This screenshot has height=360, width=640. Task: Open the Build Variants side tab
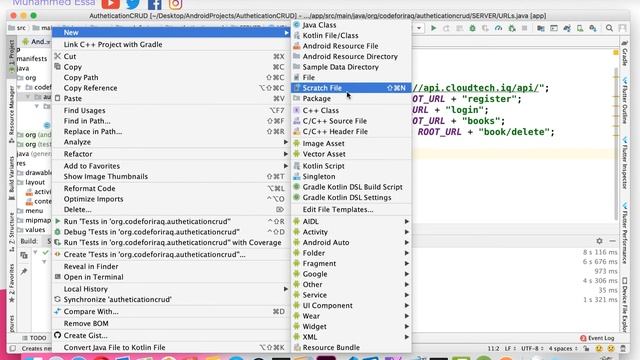[x=11, y=179]
